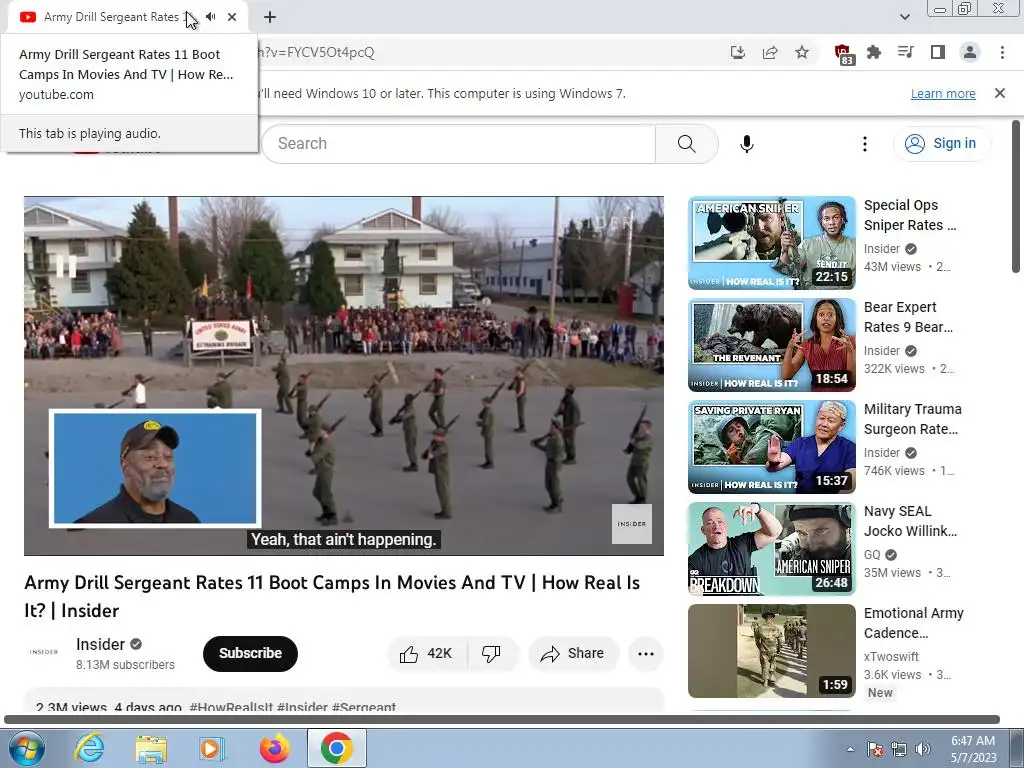Toggle the browser side panel
The image size is (1024, 768).
click(x=938, y=52)
